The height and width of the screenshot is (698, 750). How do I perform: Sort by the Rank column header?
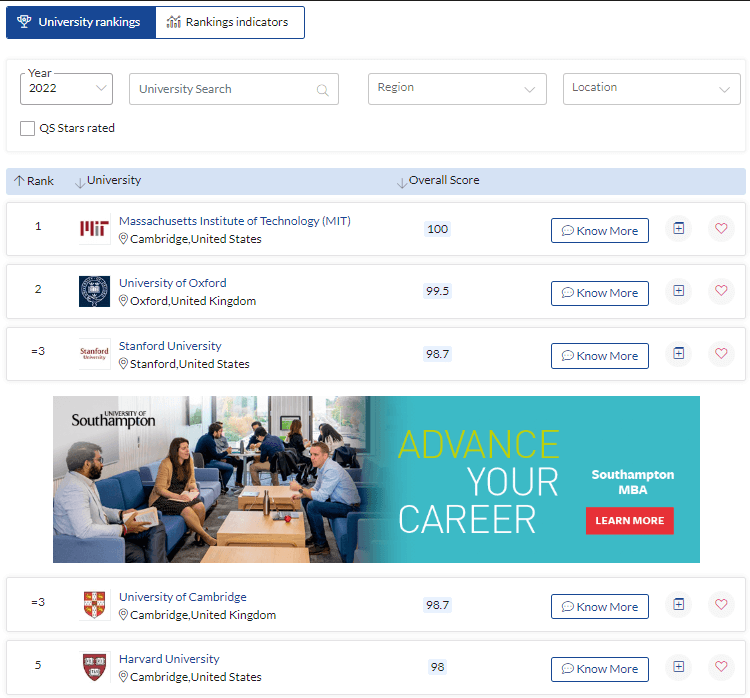click(x=34, y=181)
